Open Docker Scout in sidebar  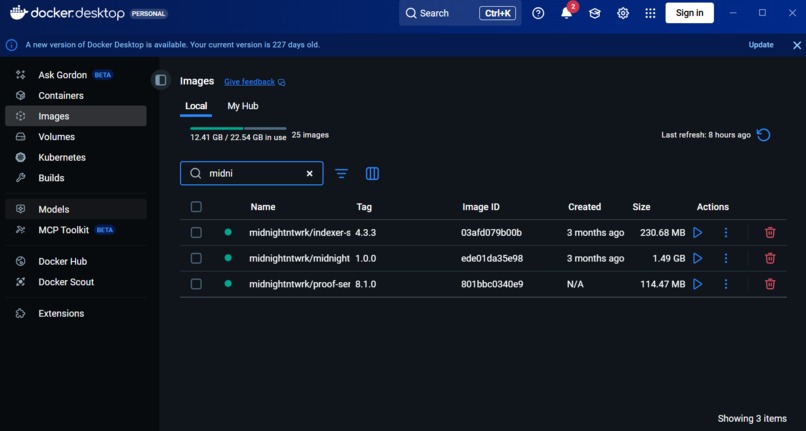(76, 282)
